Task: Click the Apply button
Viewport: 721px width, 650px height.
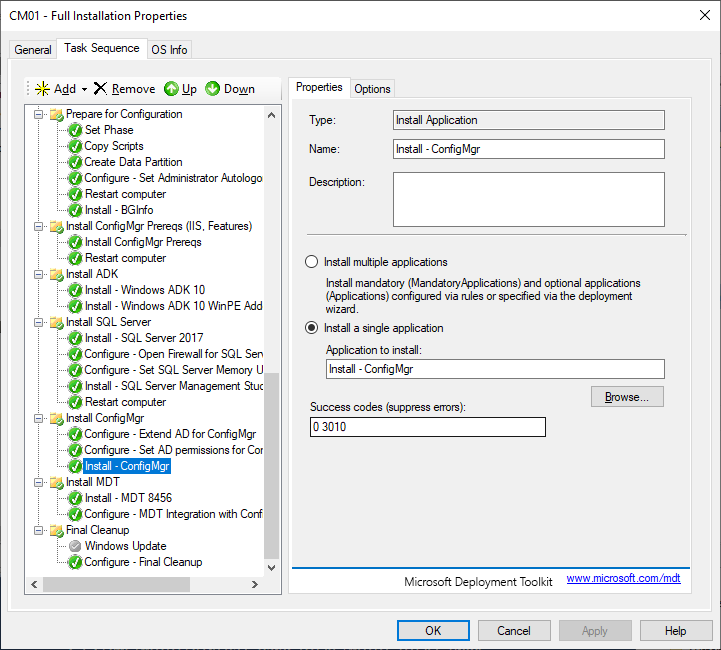Action: 595,631
